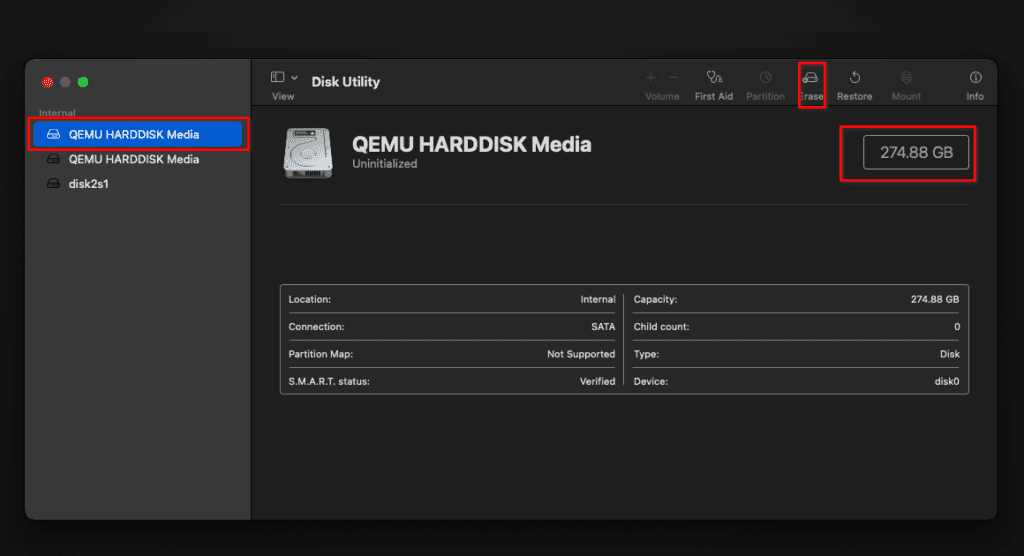Click the Connection: label
Screen dimensions: 1024x556
316,327
